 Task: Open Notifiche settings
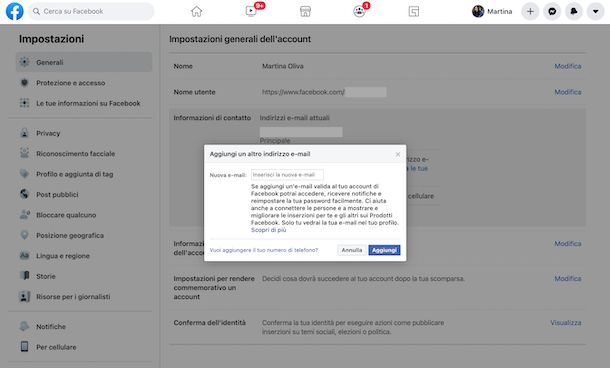(84, 326)
